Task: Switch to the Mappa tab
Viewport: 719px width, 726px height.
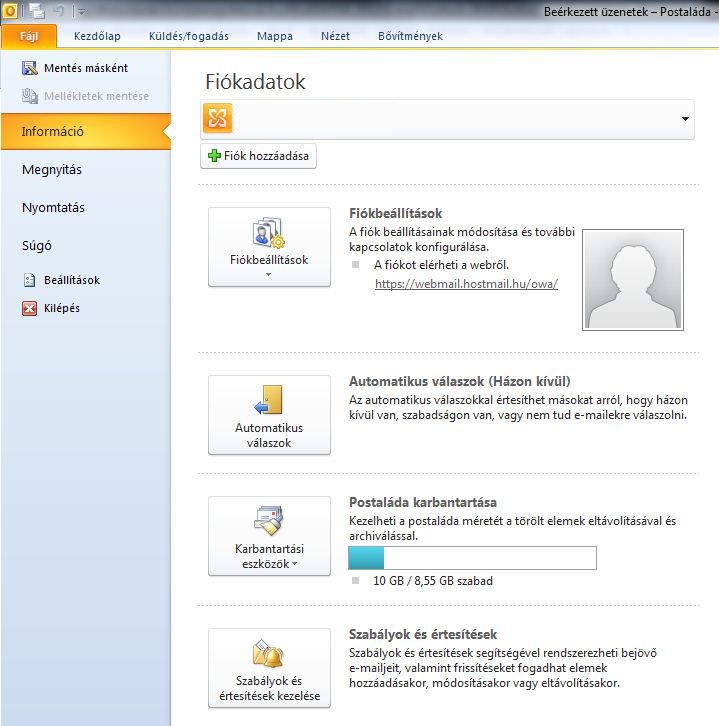Action: coord(275,36)
